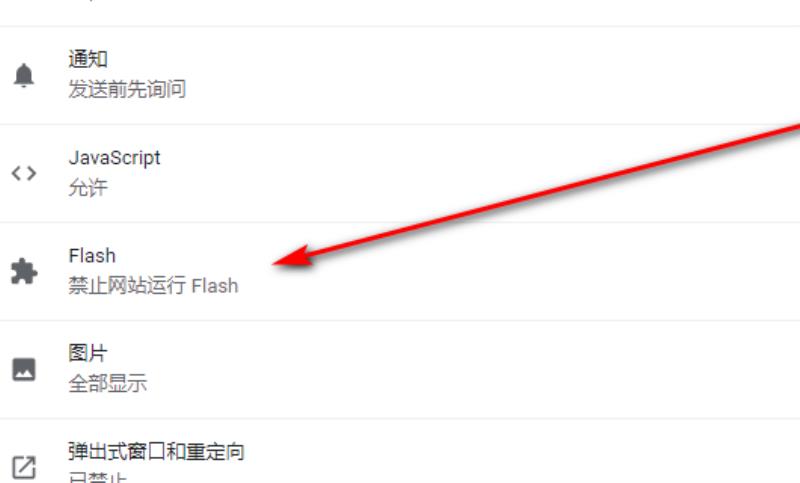800x483 pixels.
Task: Select the 禁止网站运行 Flash status text
Action: click(153, 286)
